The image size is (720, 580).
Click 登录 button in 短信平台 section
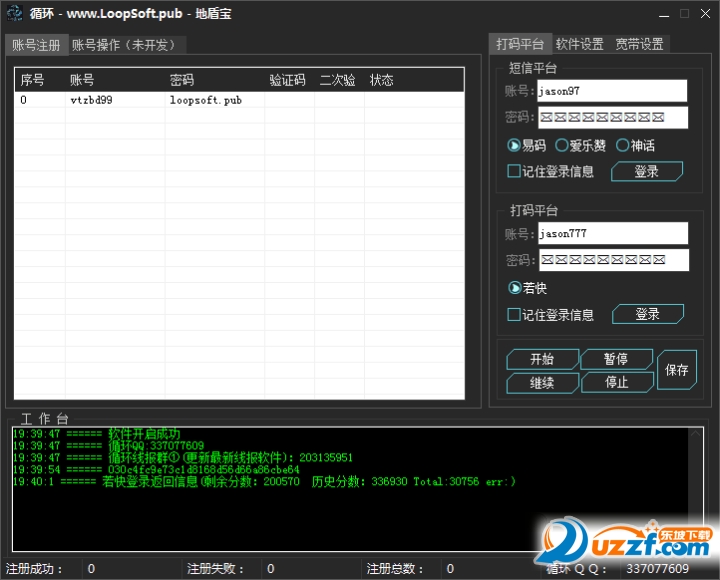coord(647,171)
